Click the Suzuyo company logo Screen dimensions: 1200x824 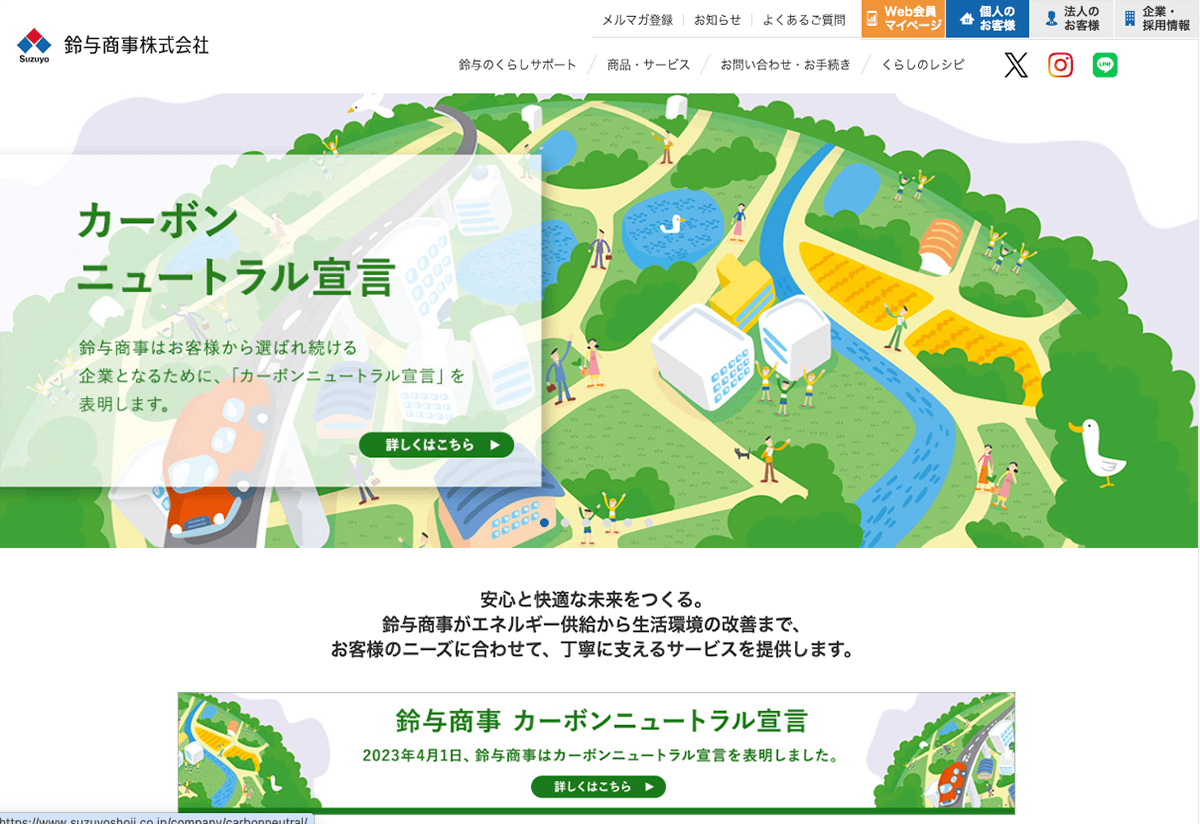coord(34,46)
